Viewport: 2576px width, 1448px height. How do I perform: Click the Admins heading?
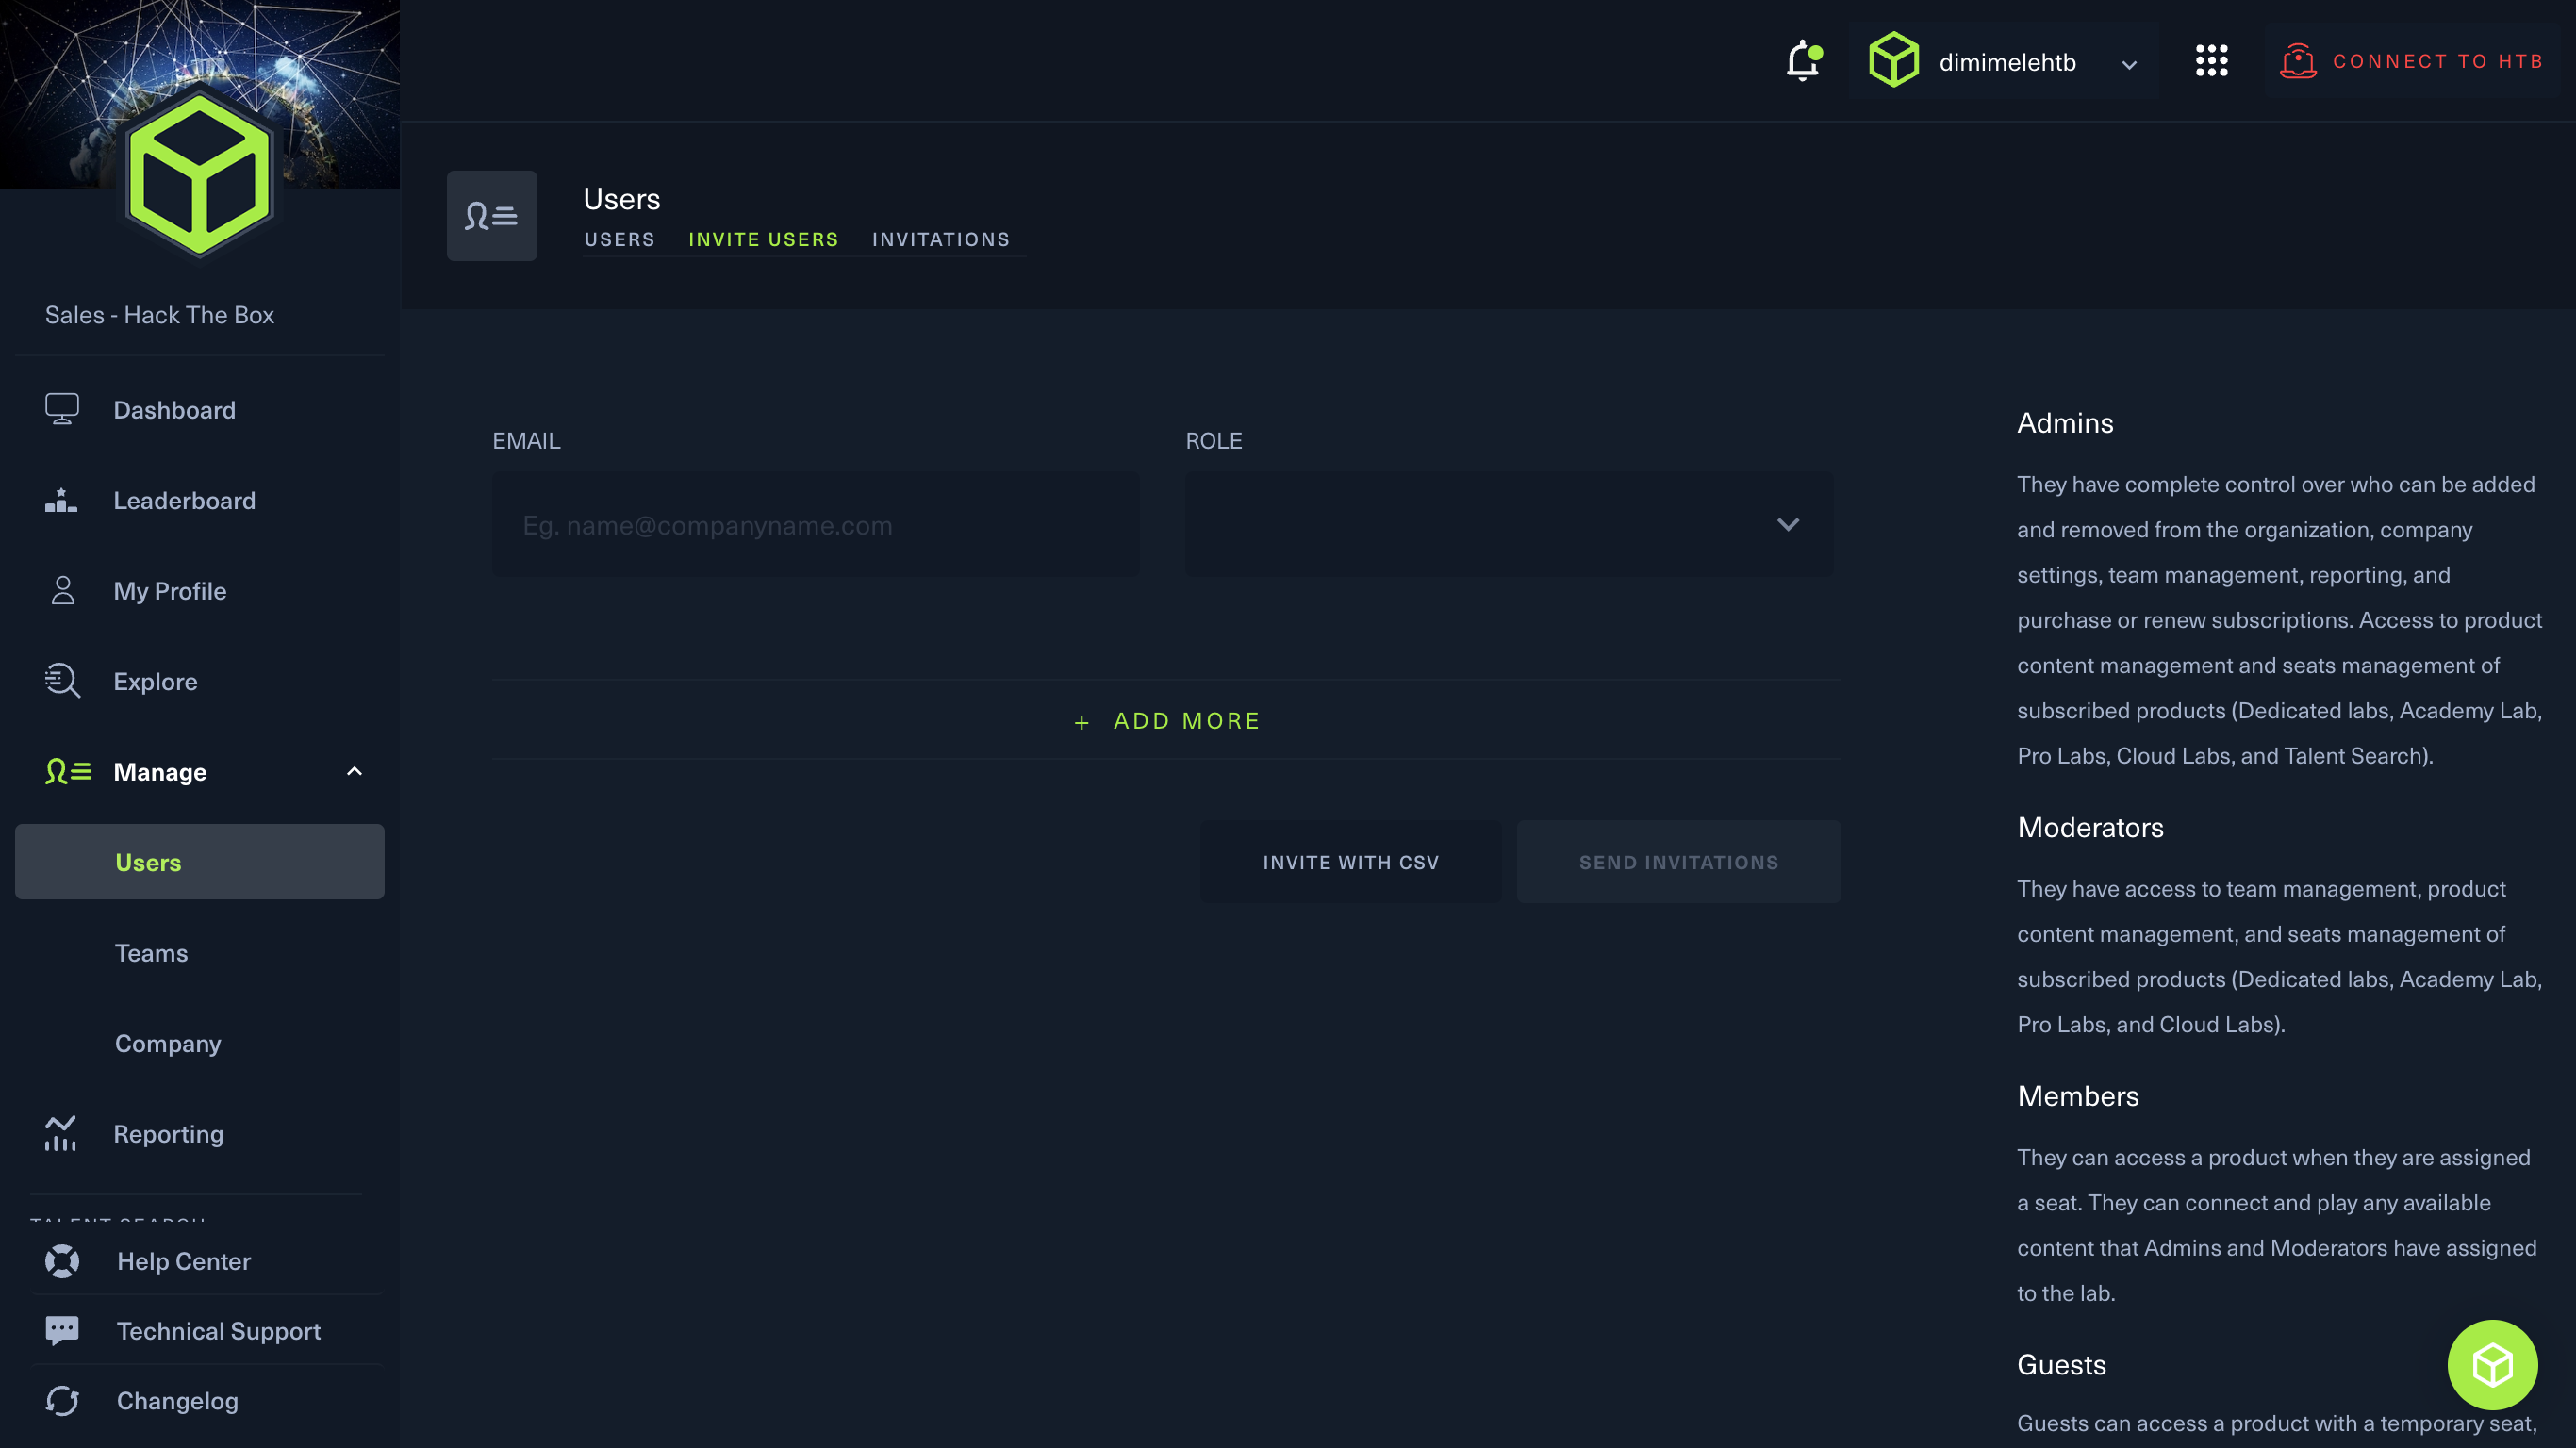(x=2065, y=423)
